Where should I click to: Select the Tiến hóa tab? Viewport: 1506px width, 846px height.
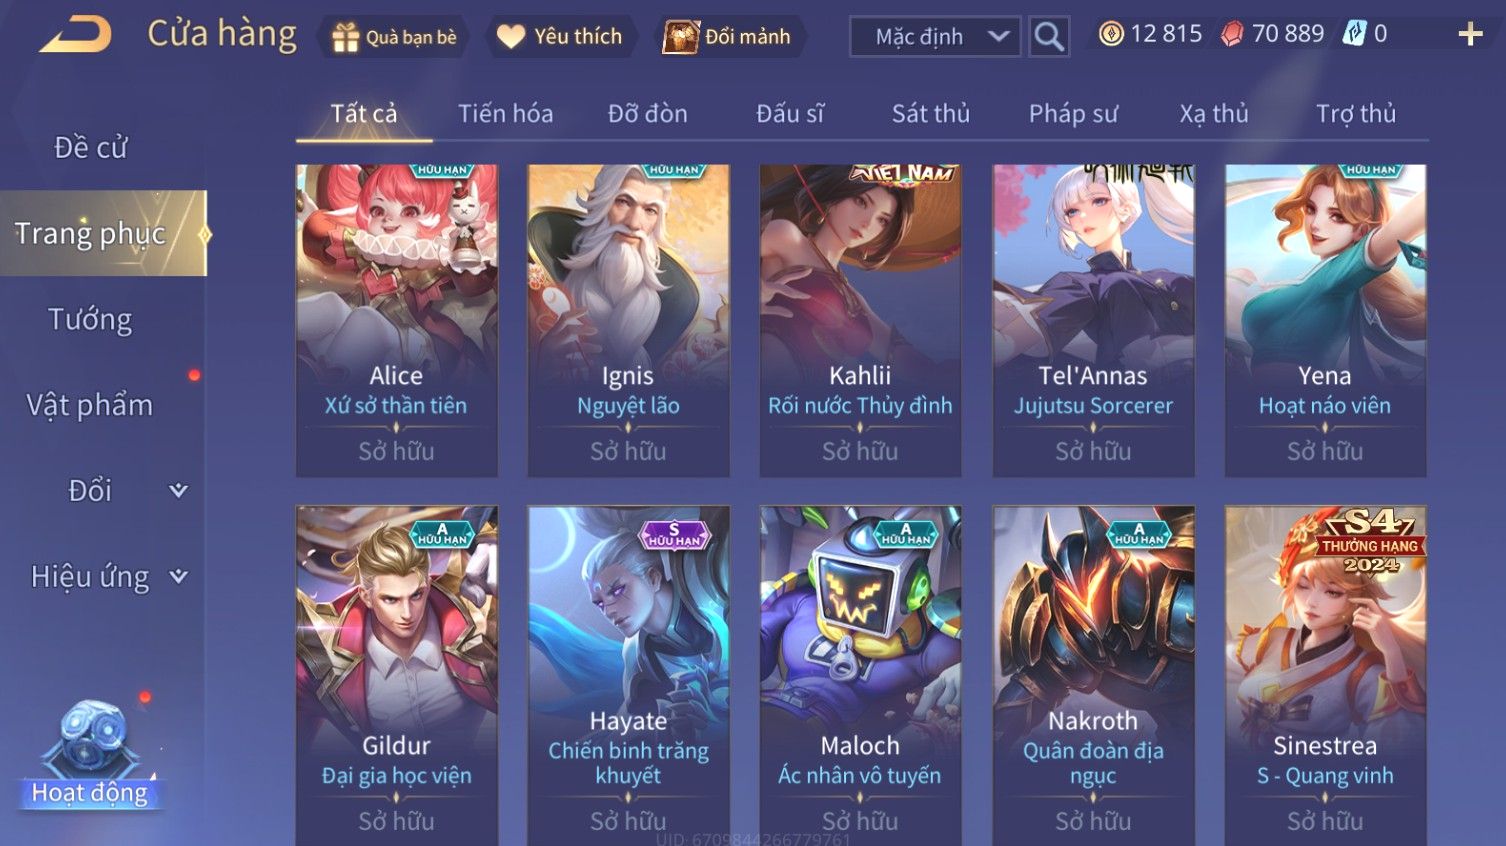[505, 114]
